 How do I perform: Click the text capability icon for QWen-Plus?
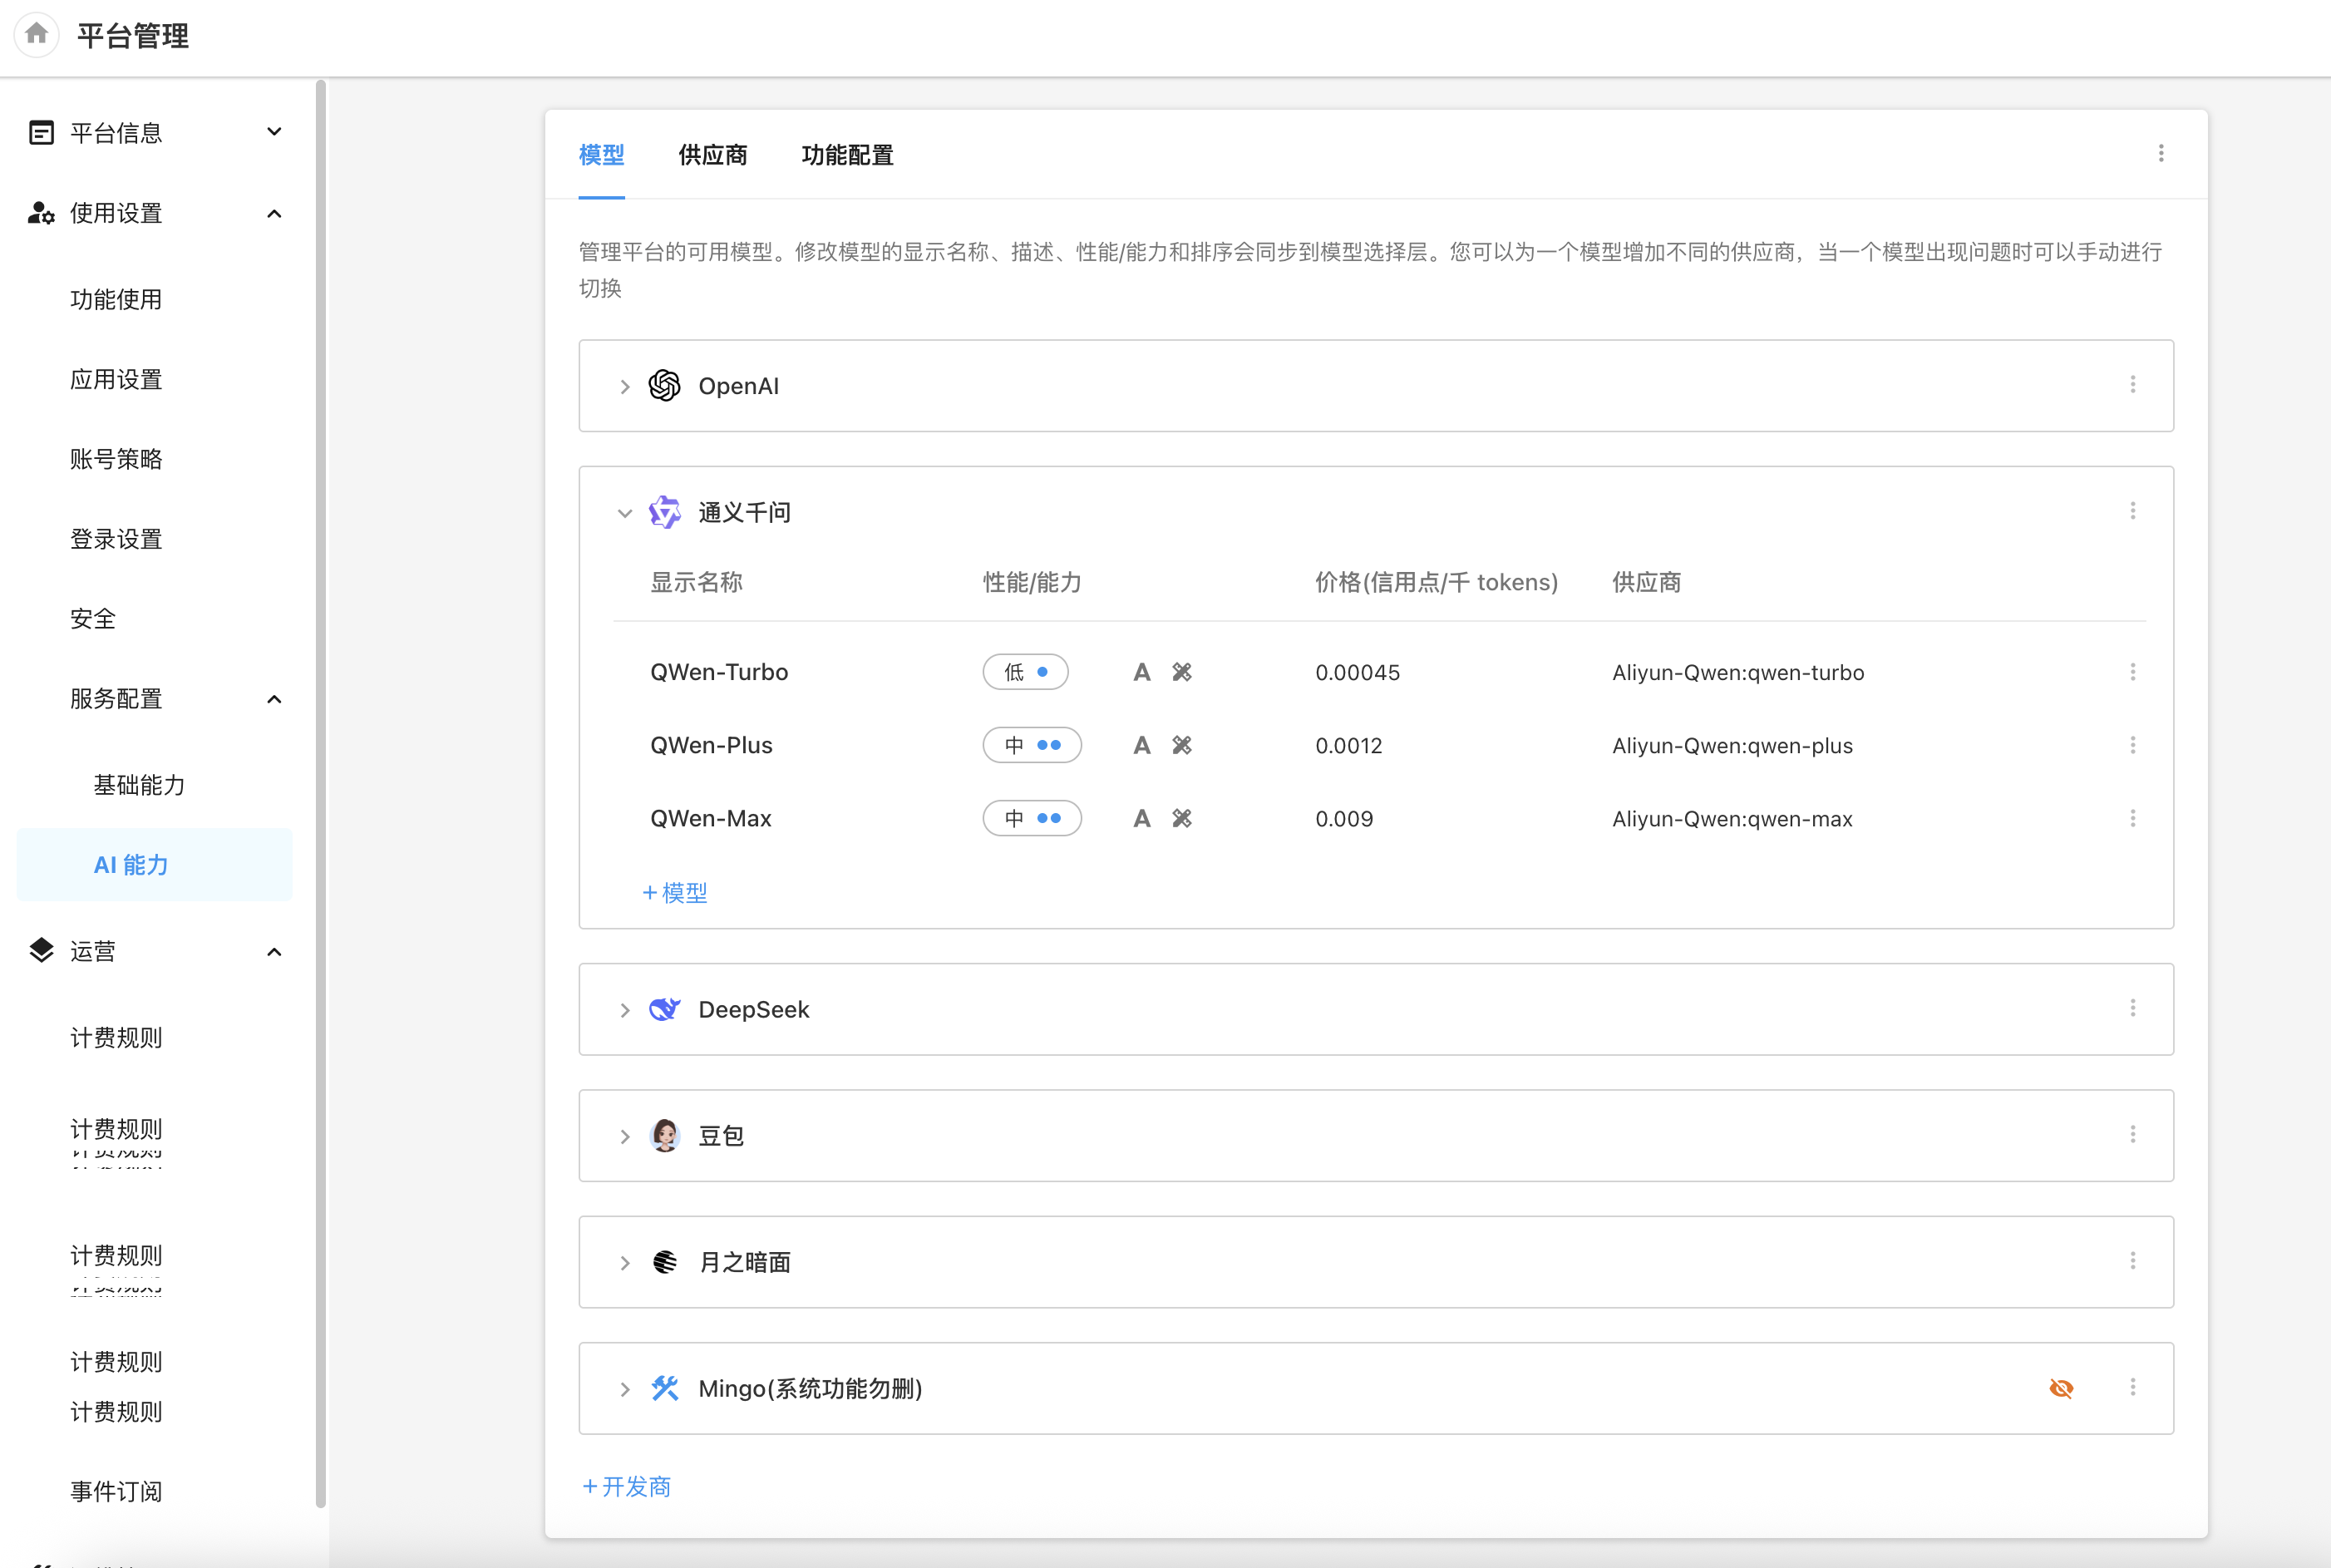click(x=1141, y=746)
